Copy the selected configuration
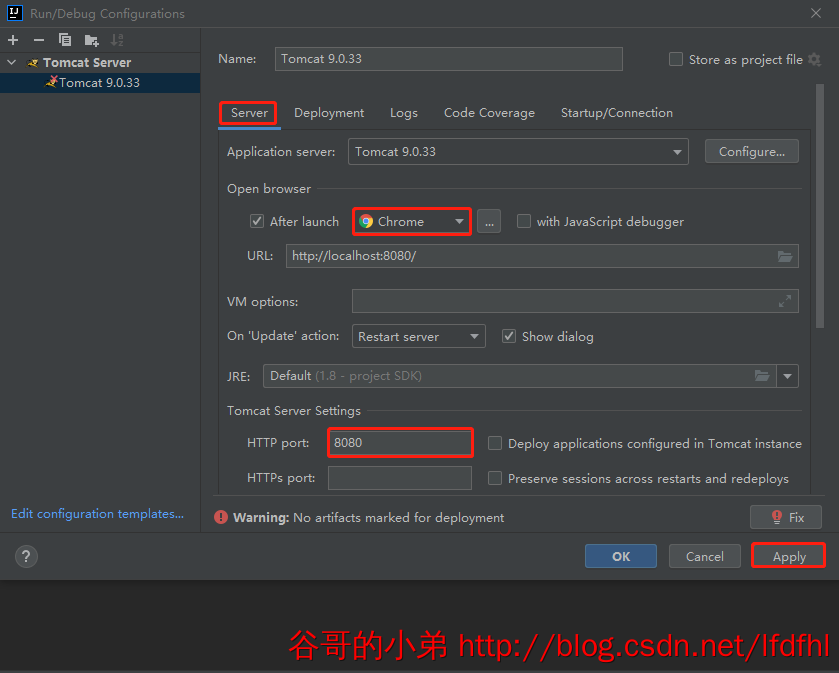Image resolution: width=839 pixels, height=673 pixels. 65,40
